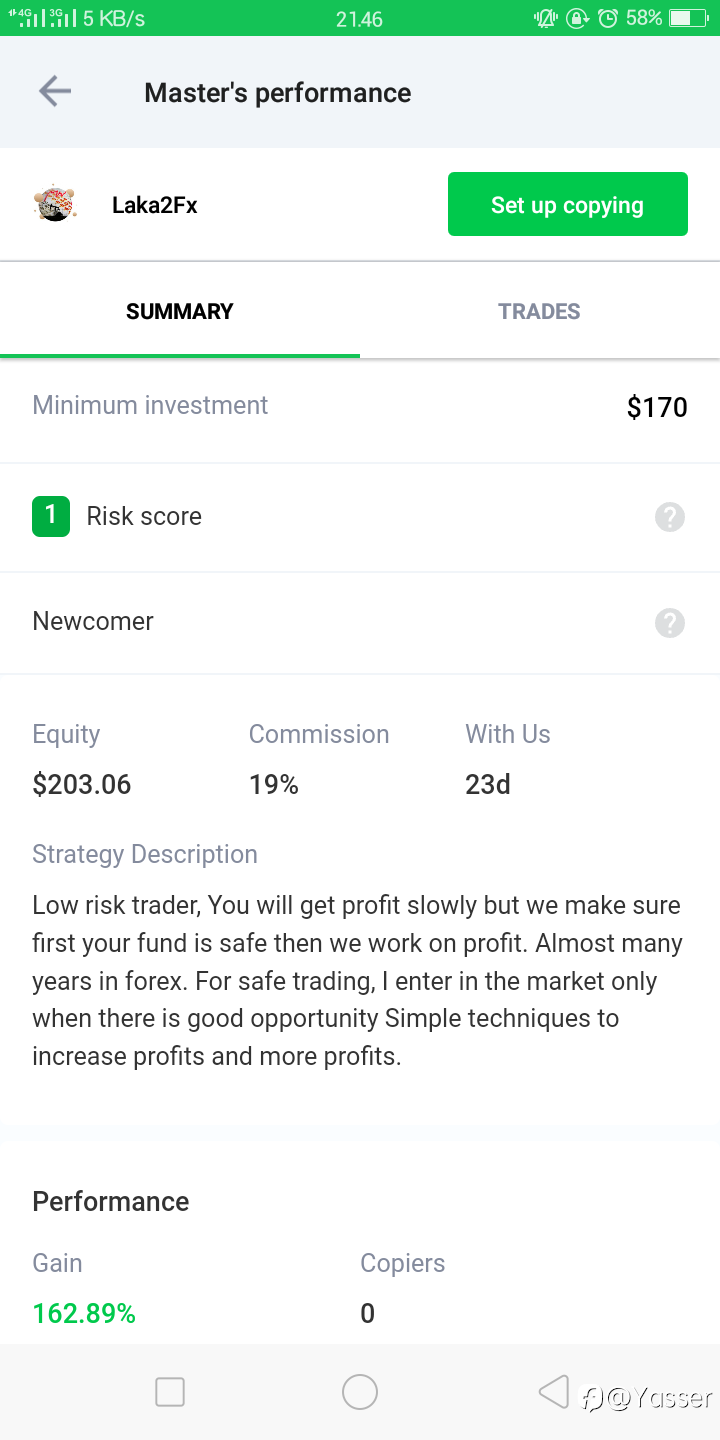The height and width of the screenshot is (1440, 720).
Task: Open Newcomer help question mark
Action: [670, 623]
